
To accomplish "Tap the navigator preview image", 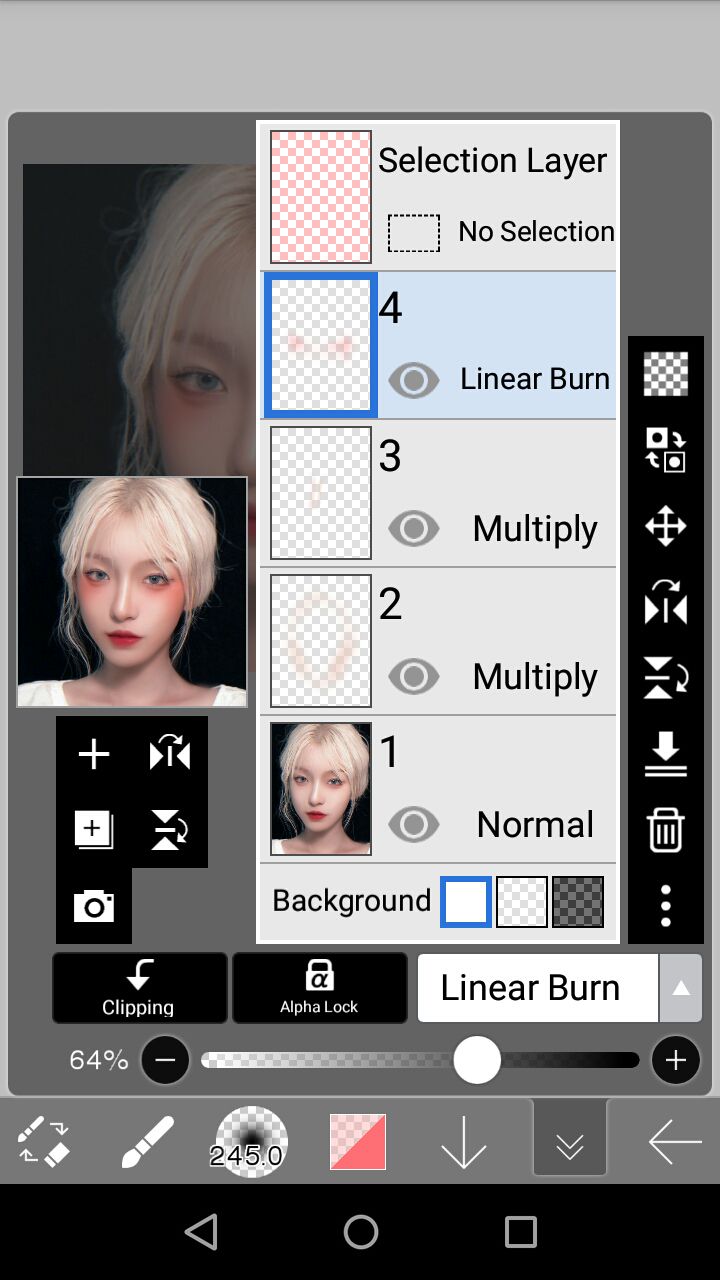I will [x=132, y=592].
